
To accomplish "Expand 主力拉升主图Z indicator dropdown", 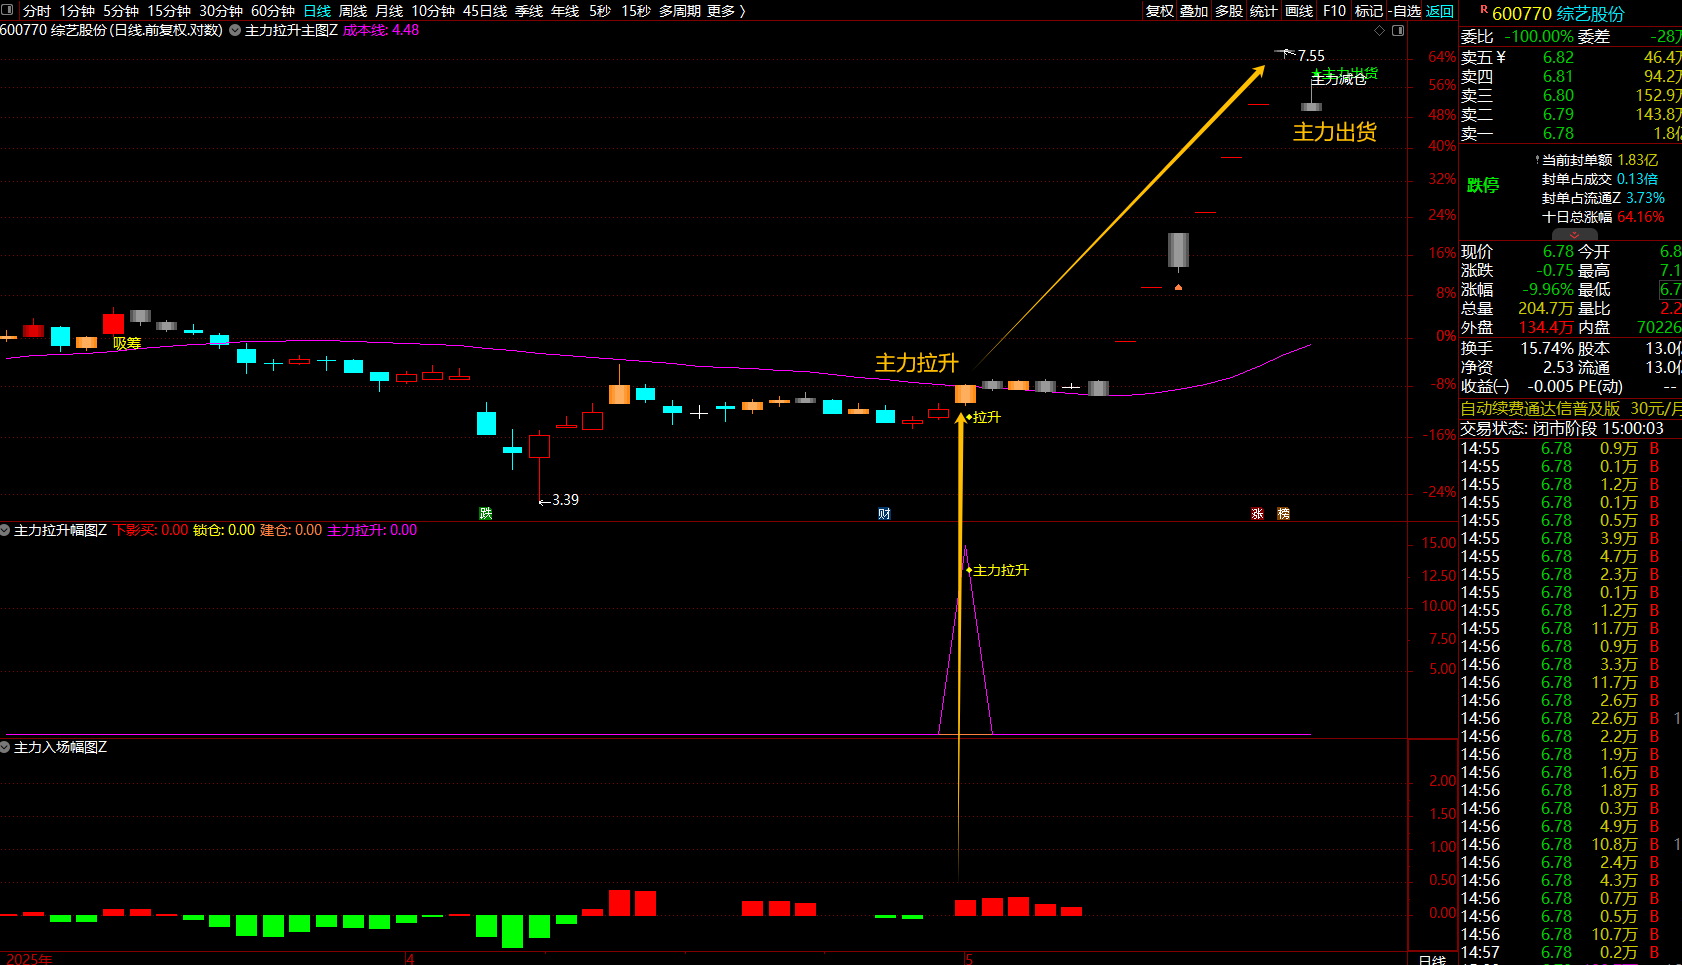I will (x=235, y=30).
